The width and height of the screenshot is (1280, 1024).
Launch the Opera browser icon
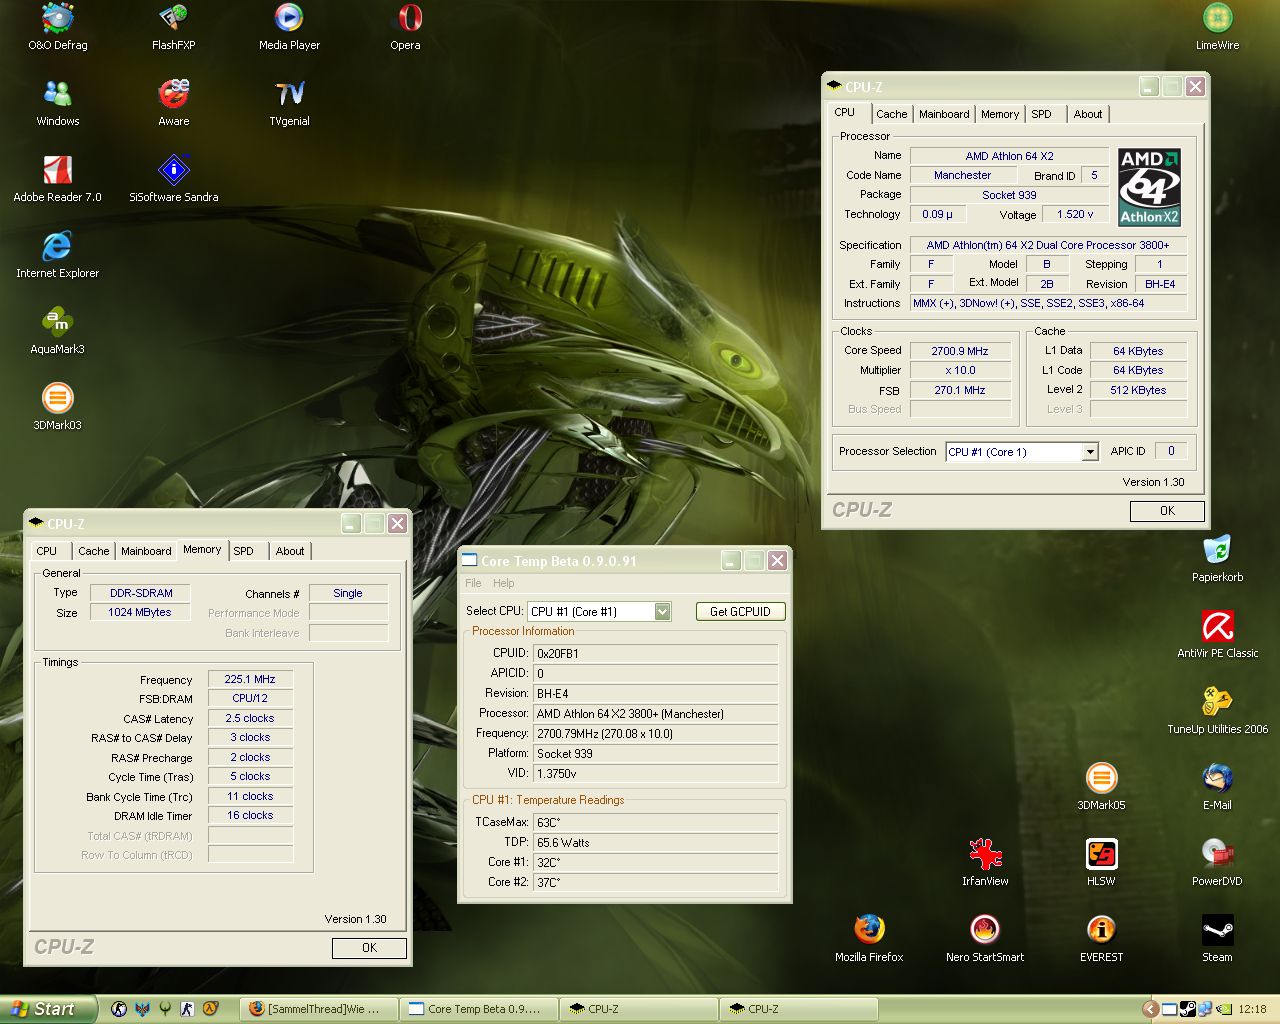click(x=405, y=27)
